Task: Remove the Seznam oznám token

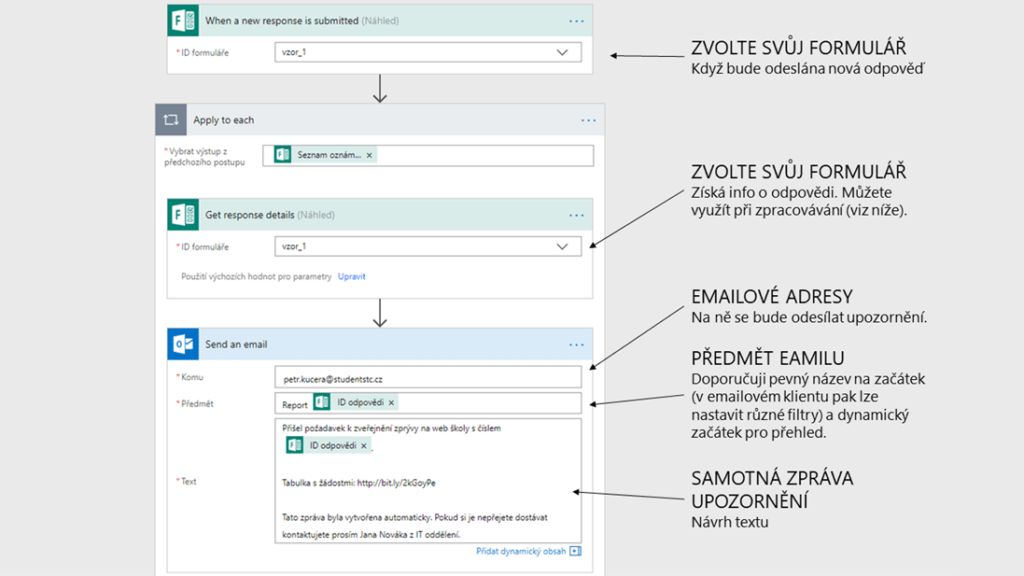Action: (369, 155)
